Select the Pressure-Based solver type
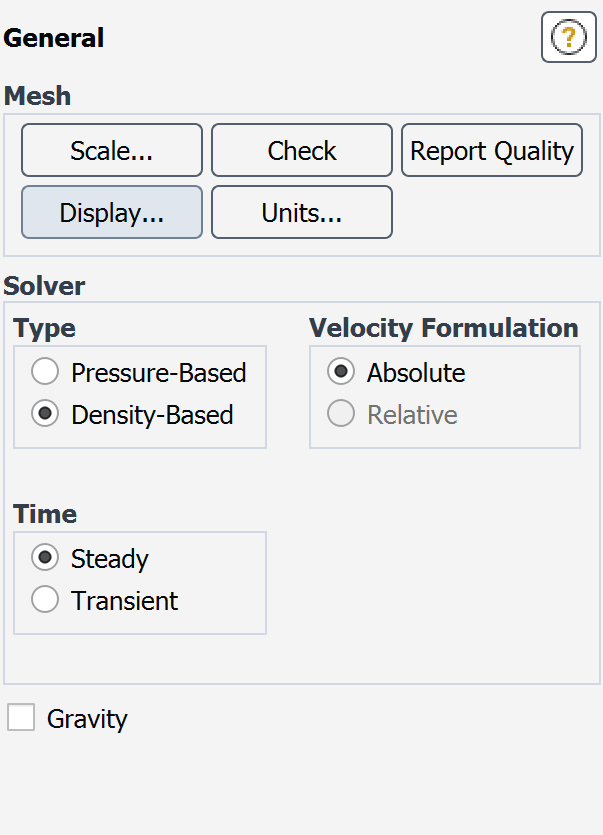603x835 pixels. (45, 373)
